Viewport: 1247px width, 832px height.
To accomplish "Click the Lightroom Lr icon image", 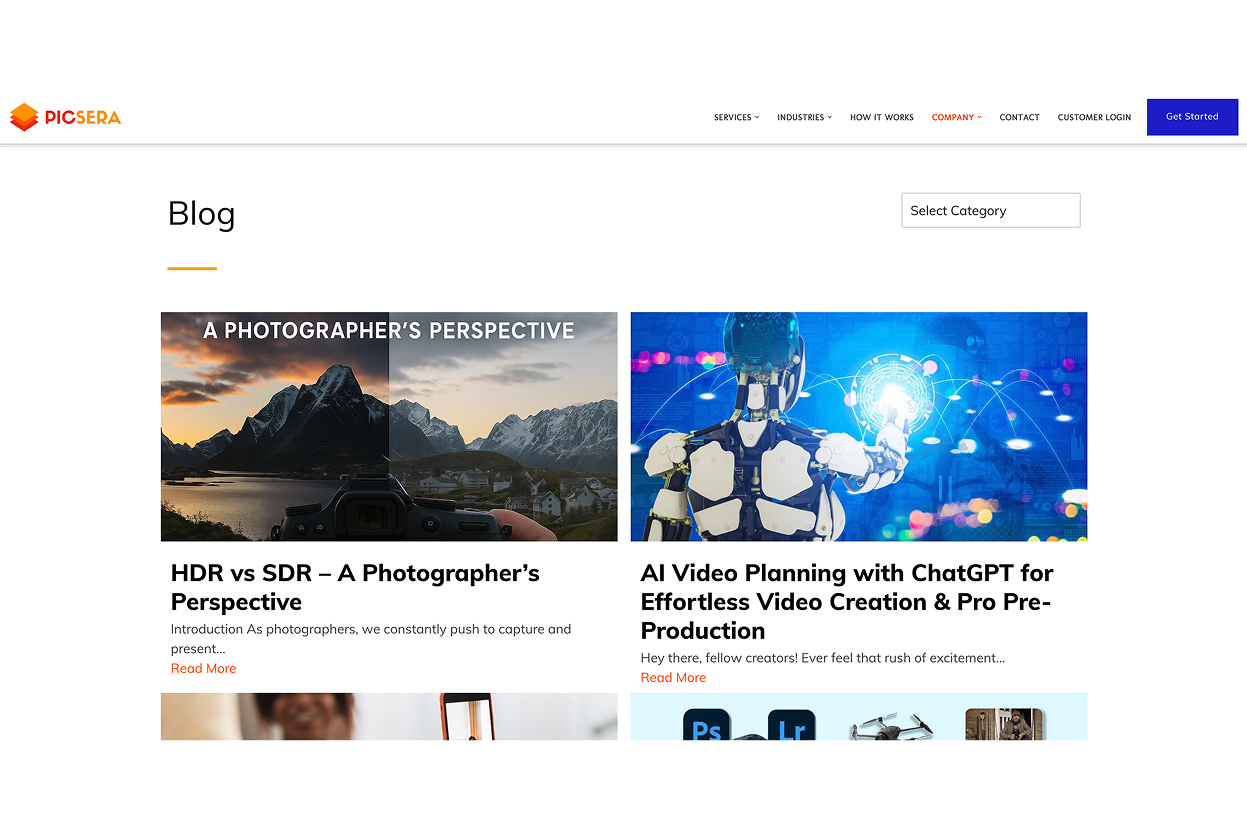I will [x=791, y=726].
